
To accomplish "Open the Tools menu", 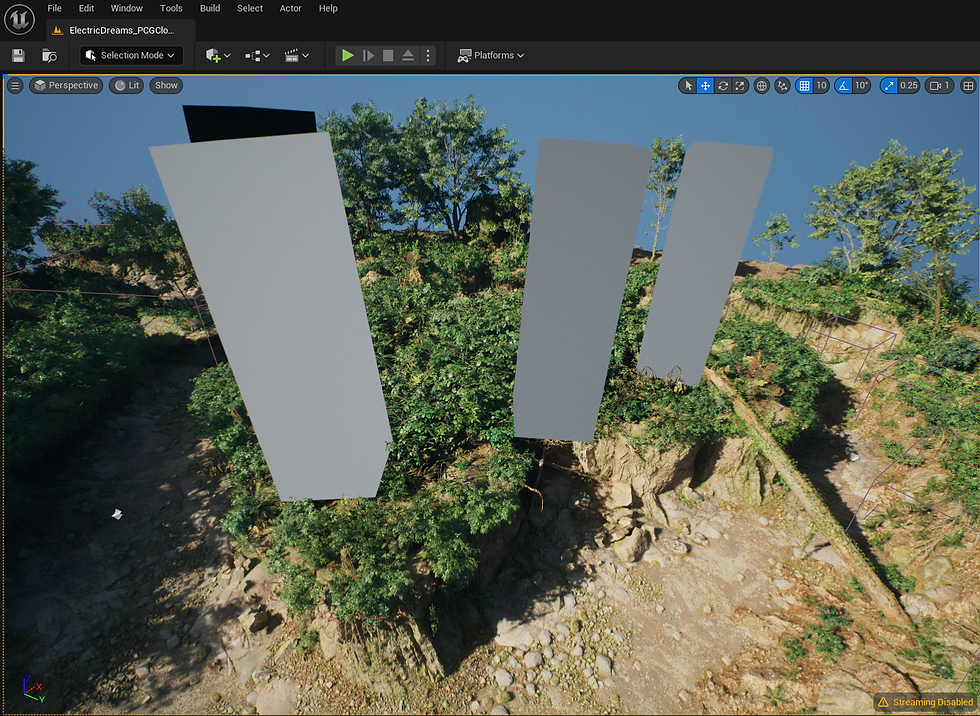I will click(171, 8).
